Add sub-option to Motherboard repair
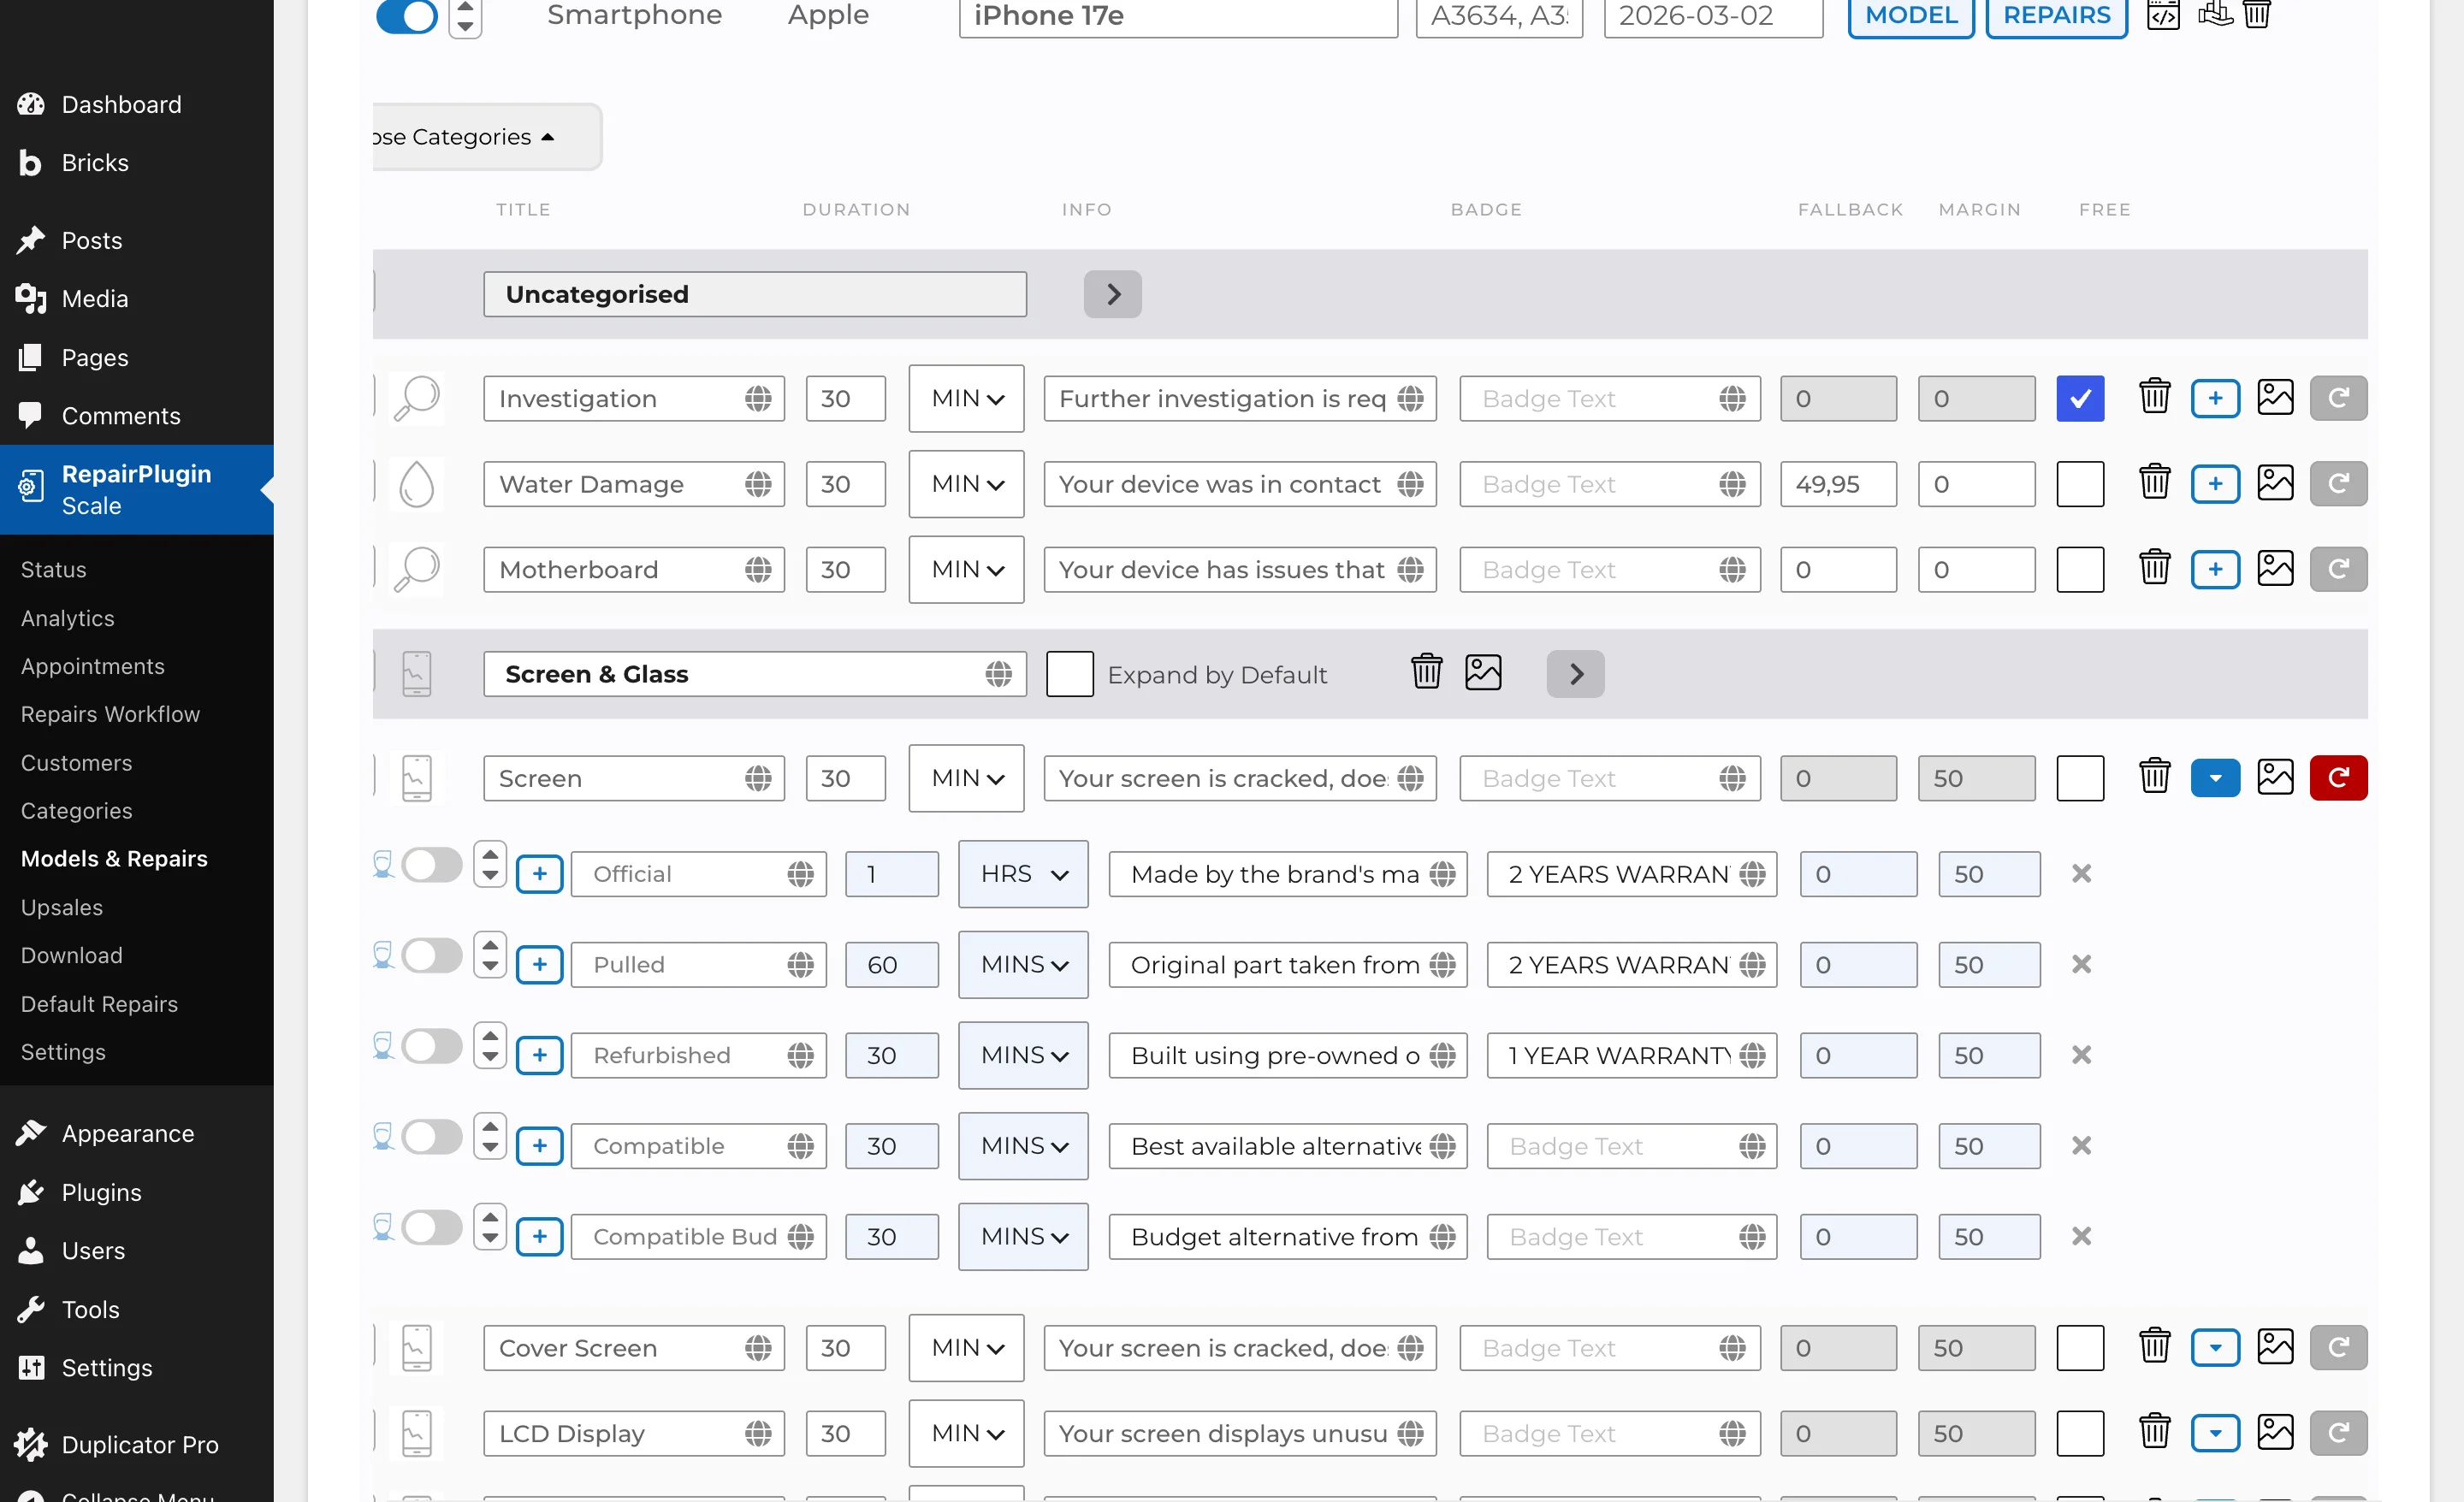Image resolution: width=2464 pixels, height=1502 pixels. tap(2214, 569)
